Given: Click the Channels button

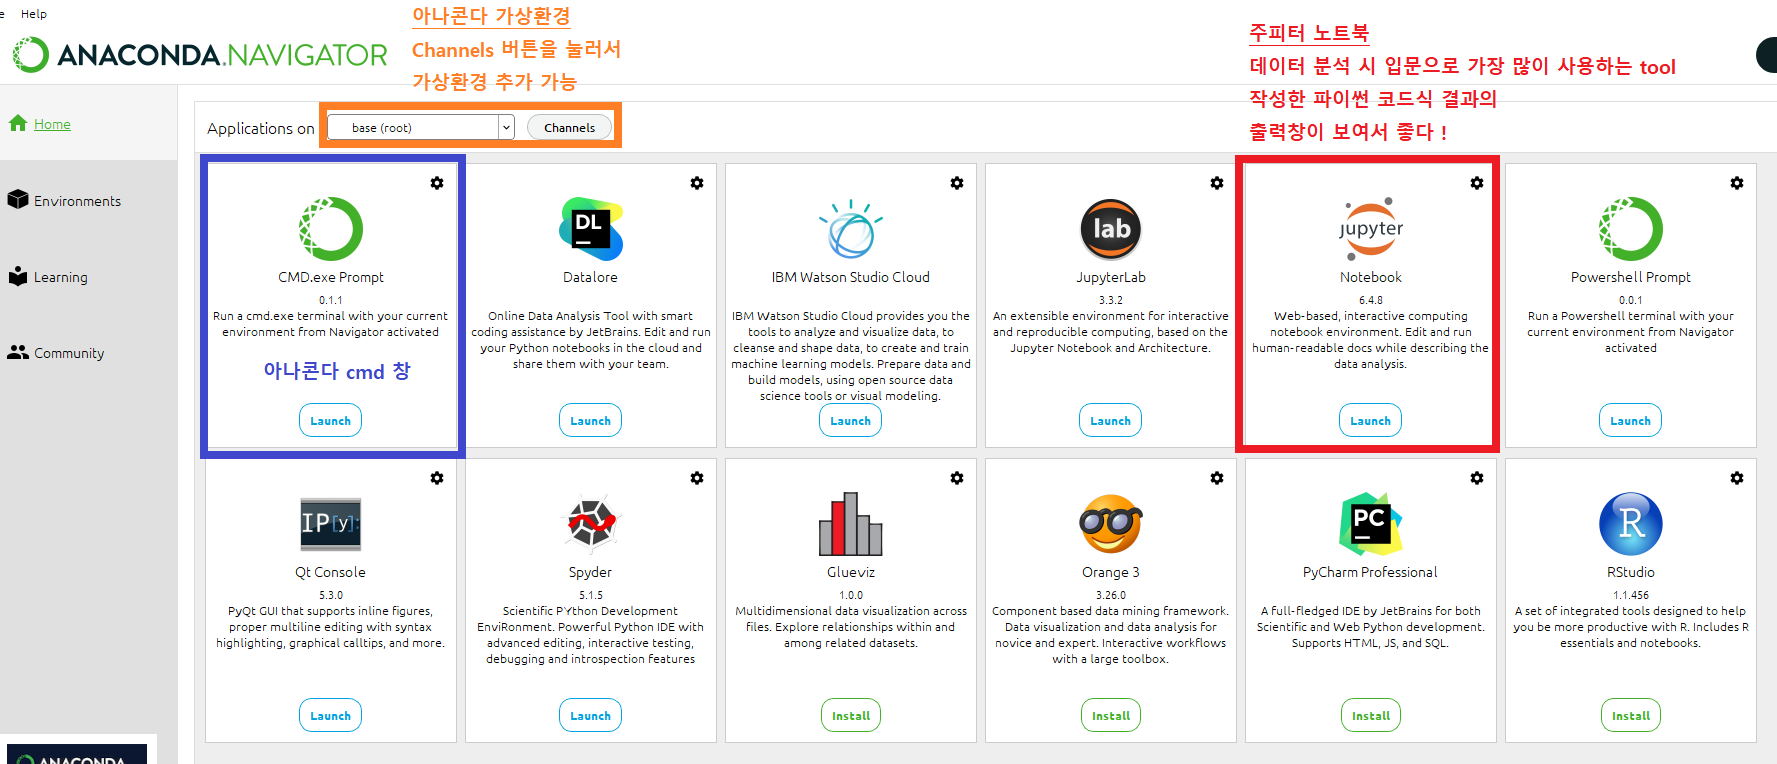Looking at the screenshot, I should coord(570,127).
